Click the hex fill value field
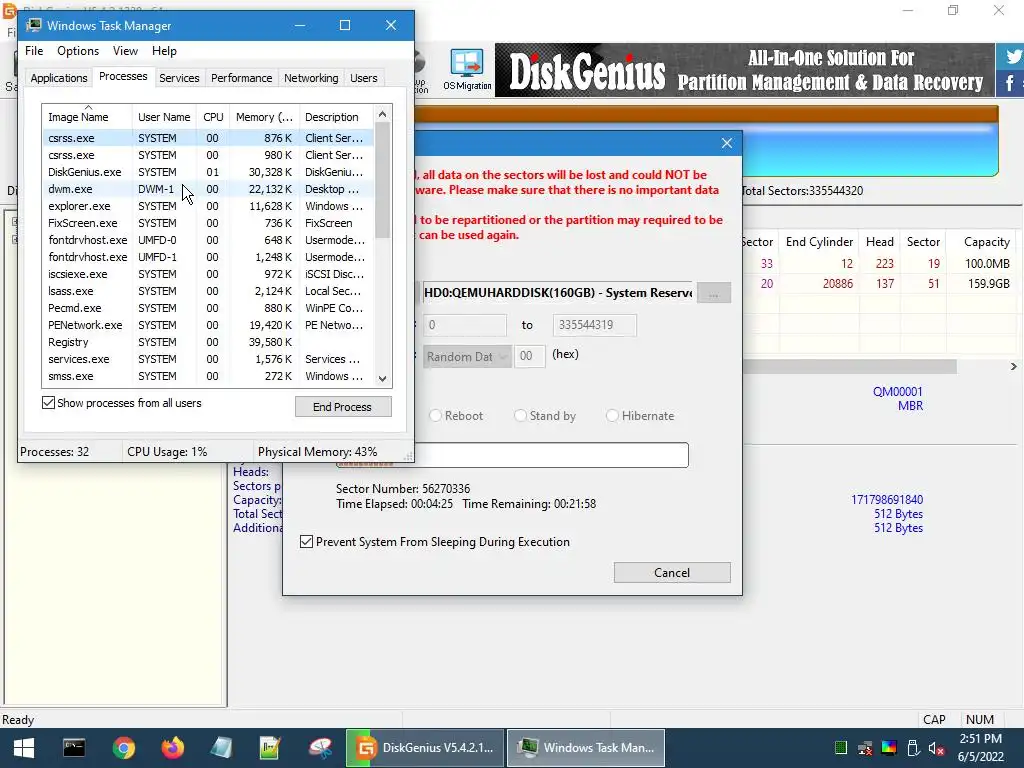 (x=530, y=357)
